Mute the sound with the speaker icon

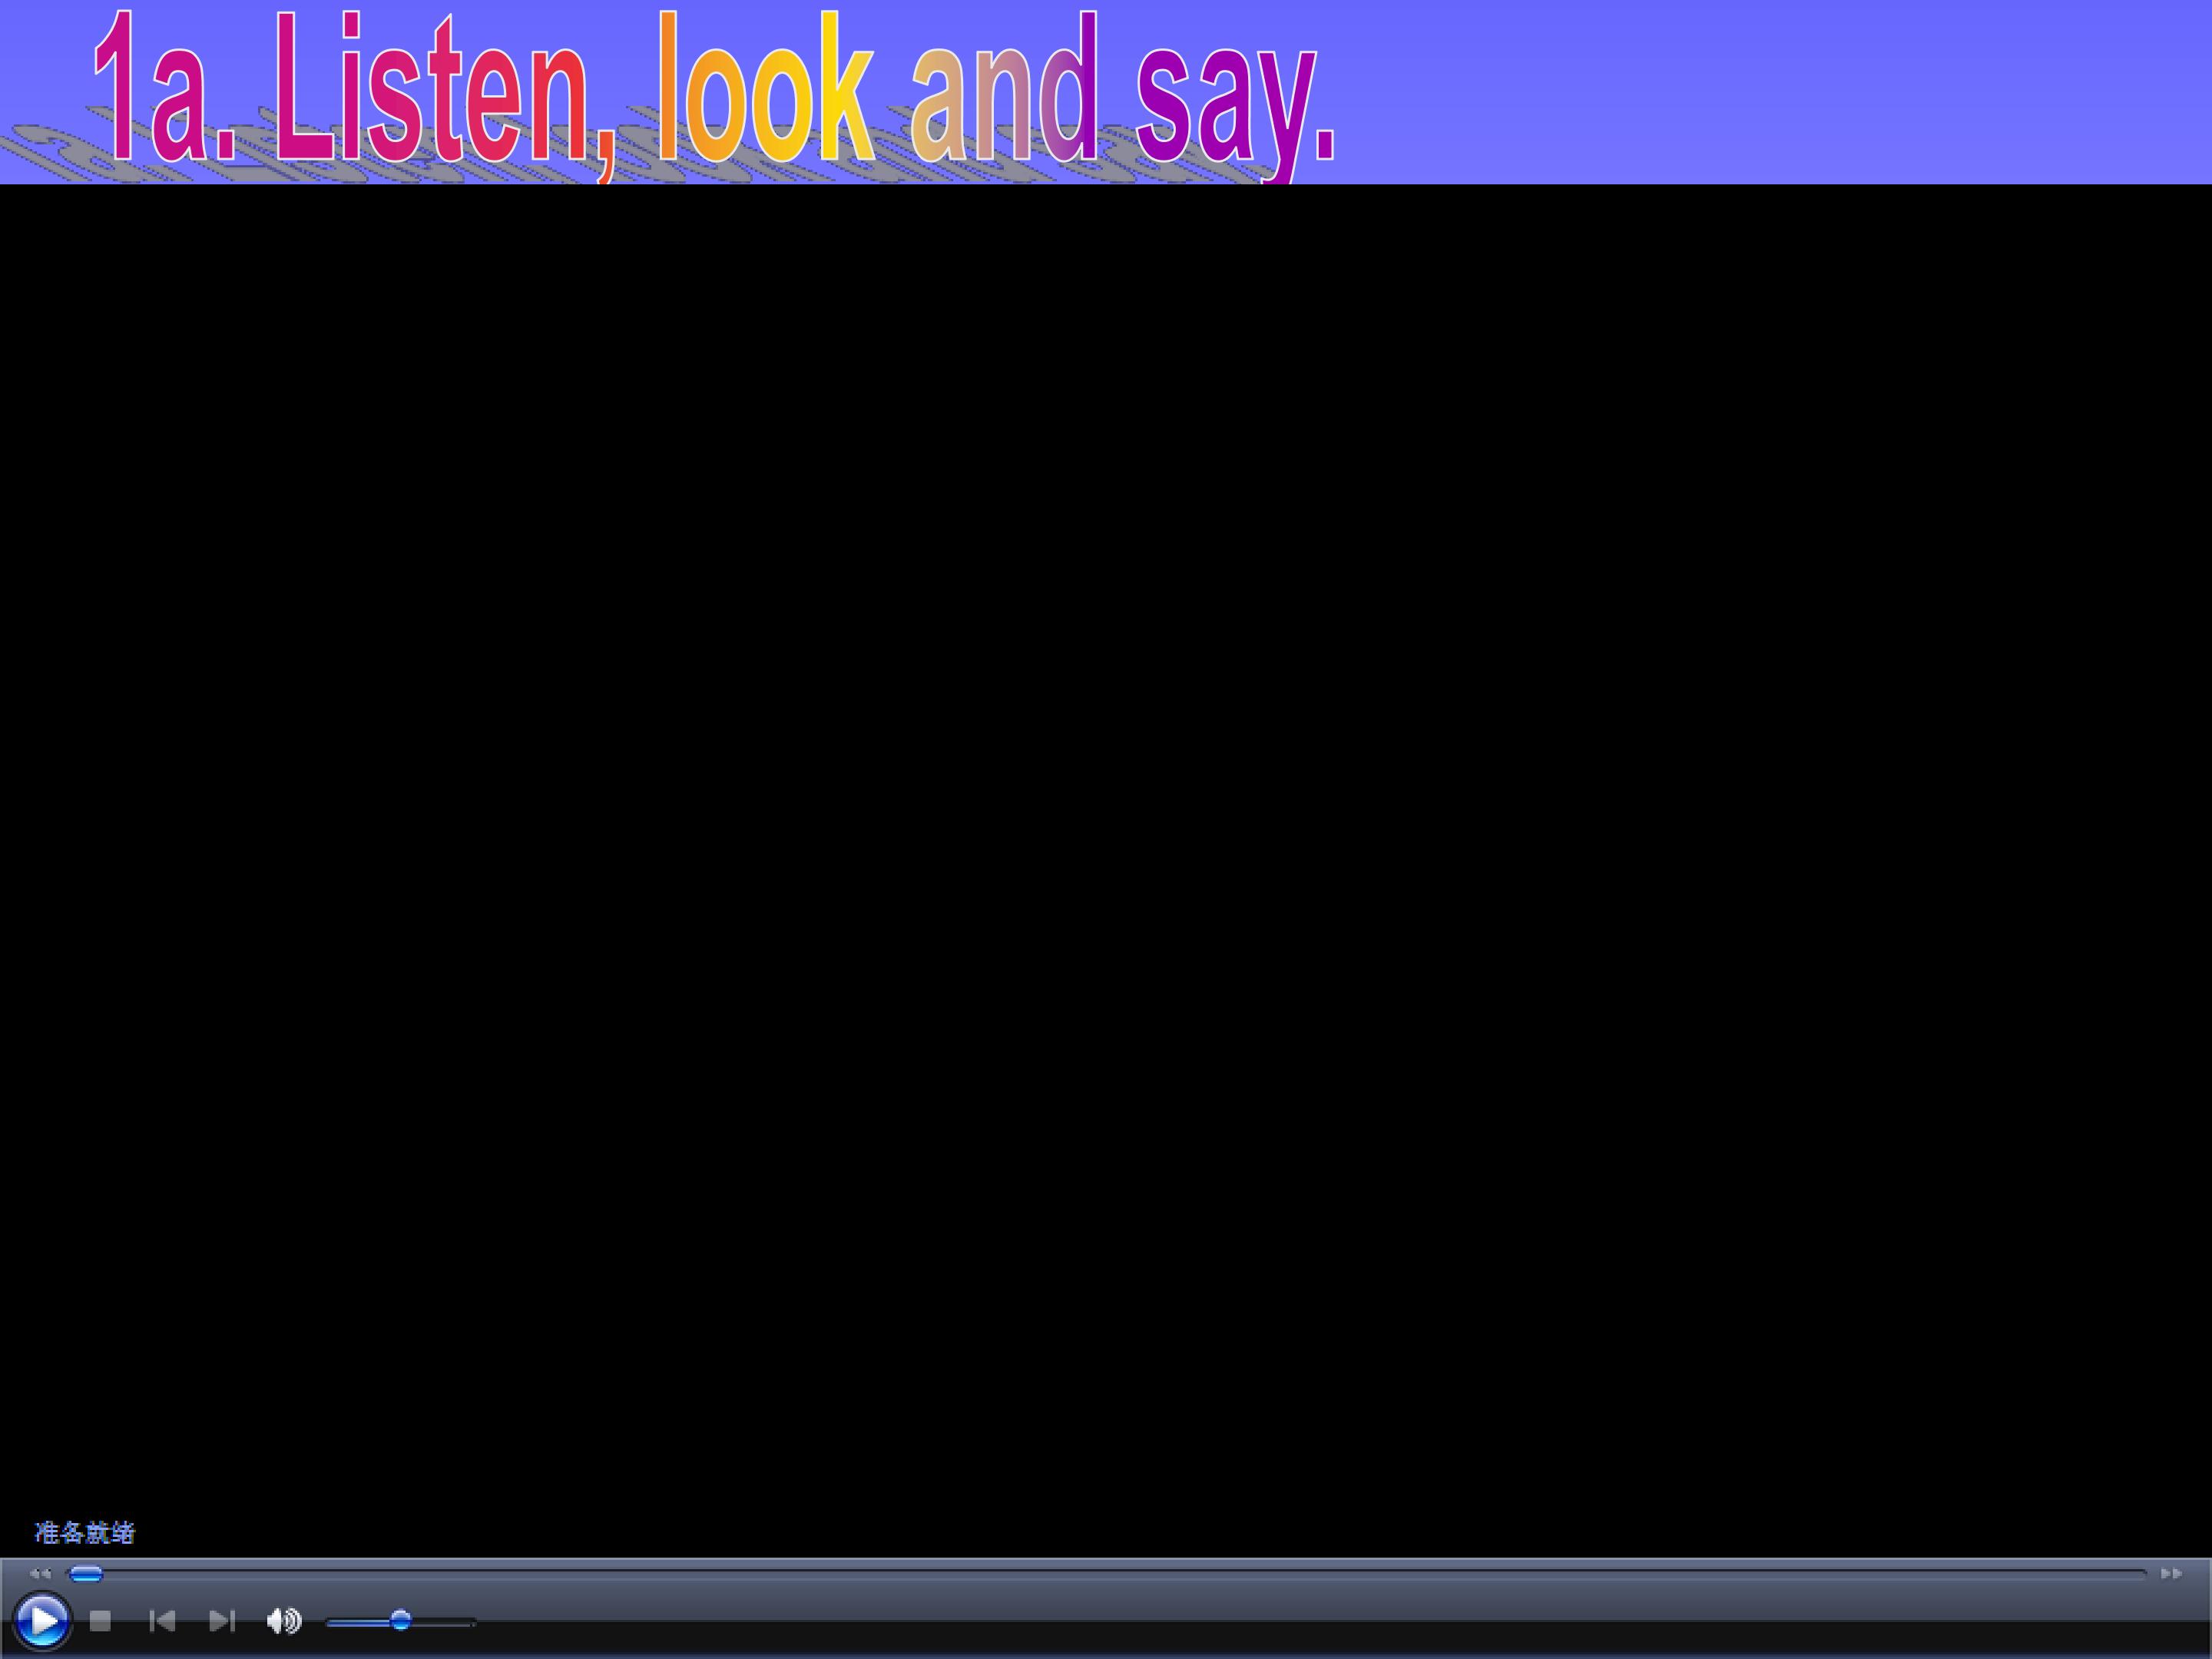[284, 1620]
